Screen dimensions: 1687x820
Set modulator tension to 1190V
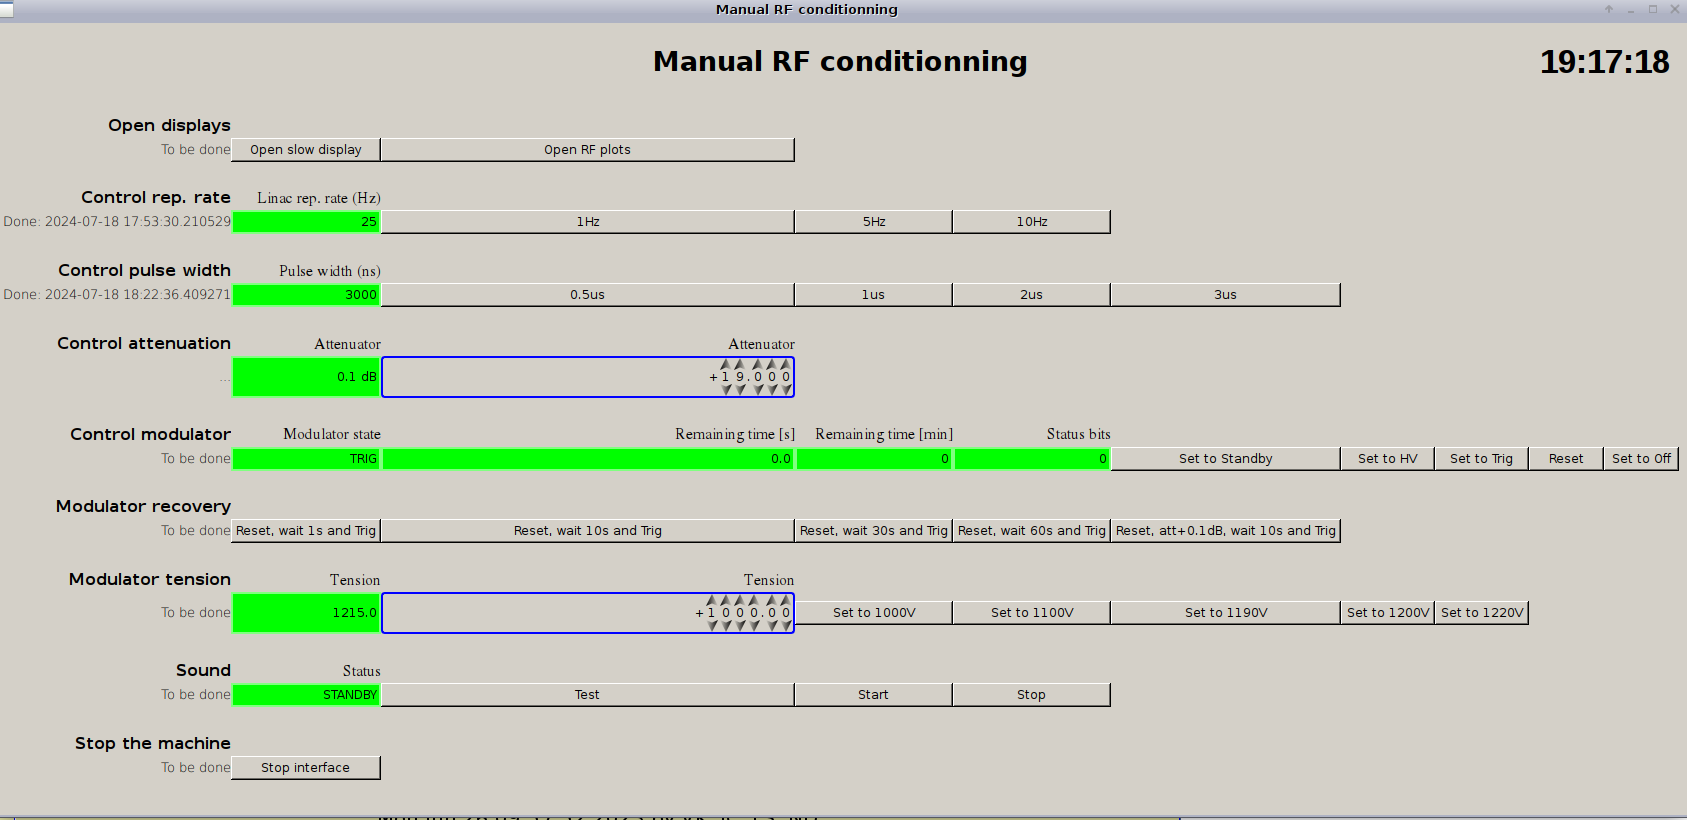(x=1225, y=613)
